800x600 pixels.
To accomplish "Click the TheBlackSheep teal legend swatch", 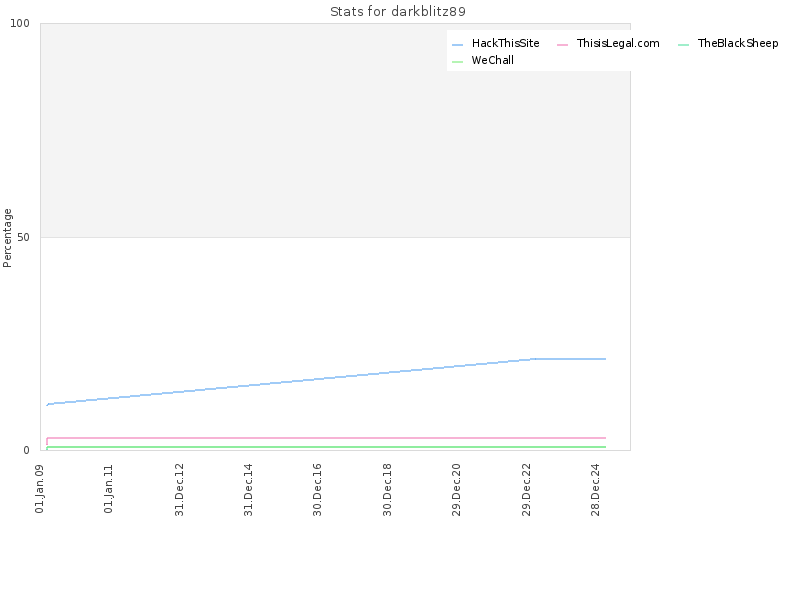I will coord(683,45).
